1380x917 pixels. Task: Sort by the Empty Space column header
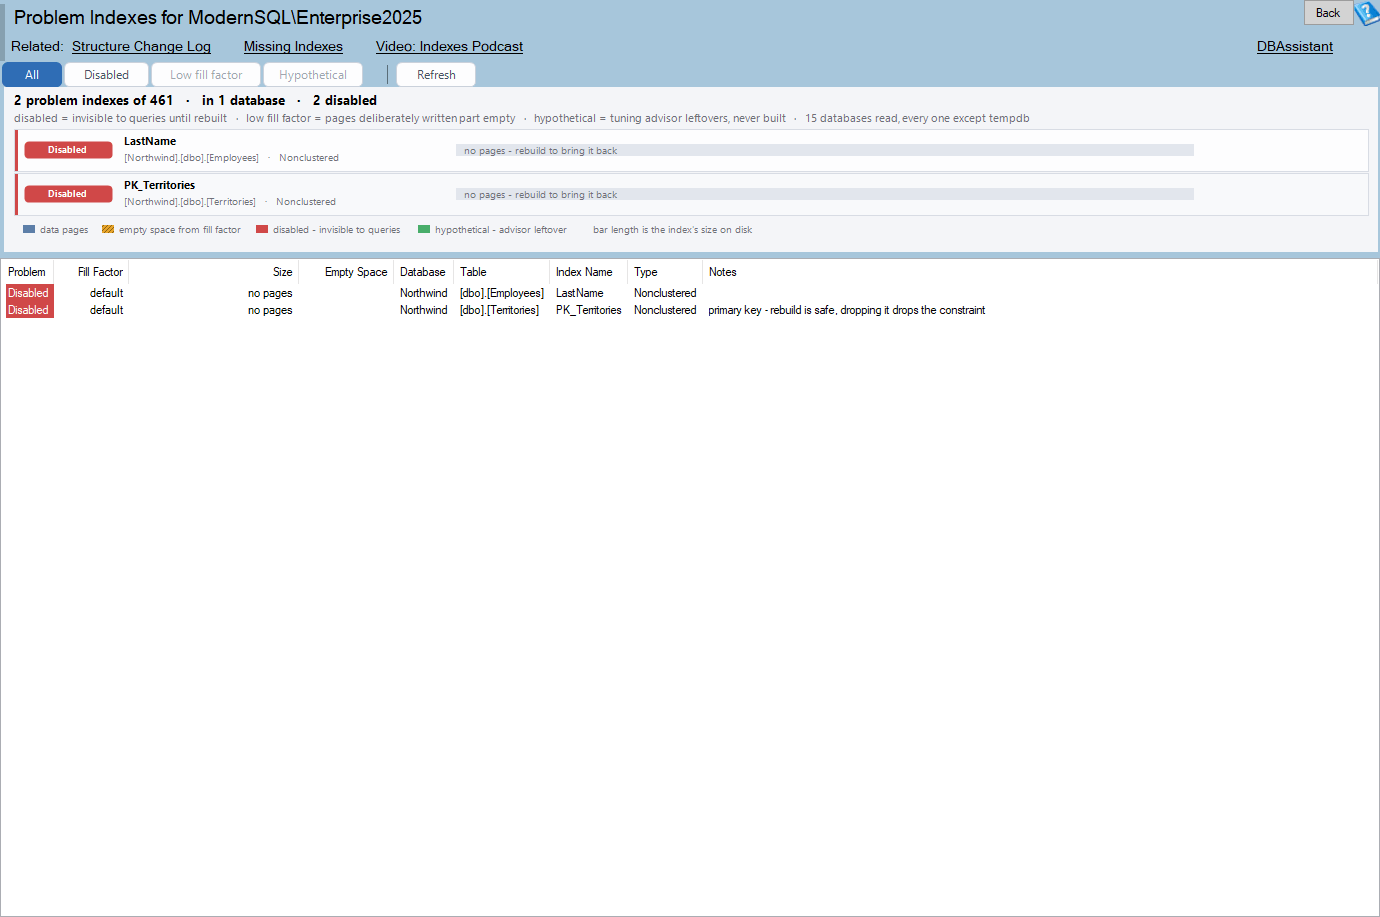[346, 272]
